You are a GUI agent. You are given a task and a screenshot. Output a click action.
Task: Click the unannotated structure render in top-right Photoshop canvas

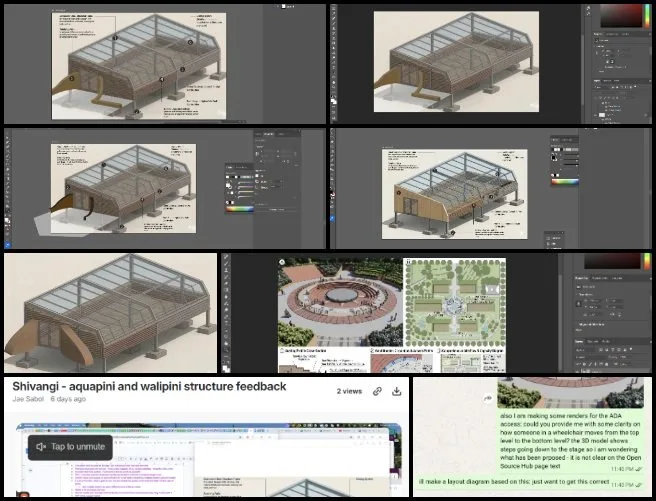(456, 61)
